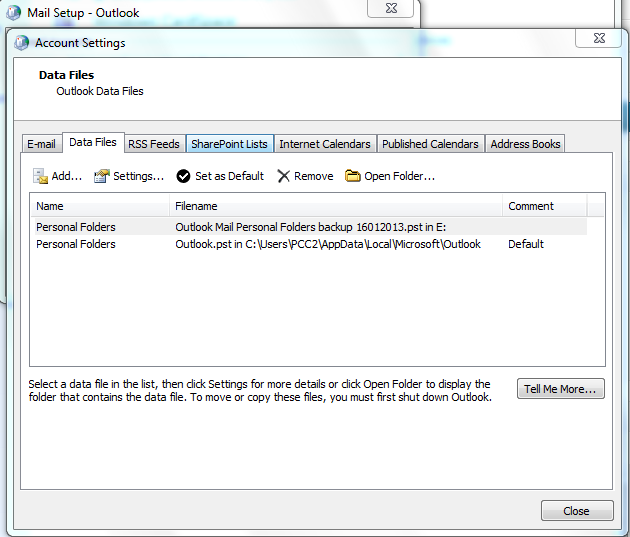
Task: Click filename 'Outlook Mail Personal Folders backup 16012013.pst in E:'
Action: pyautogui.click(x=311, y=227)
